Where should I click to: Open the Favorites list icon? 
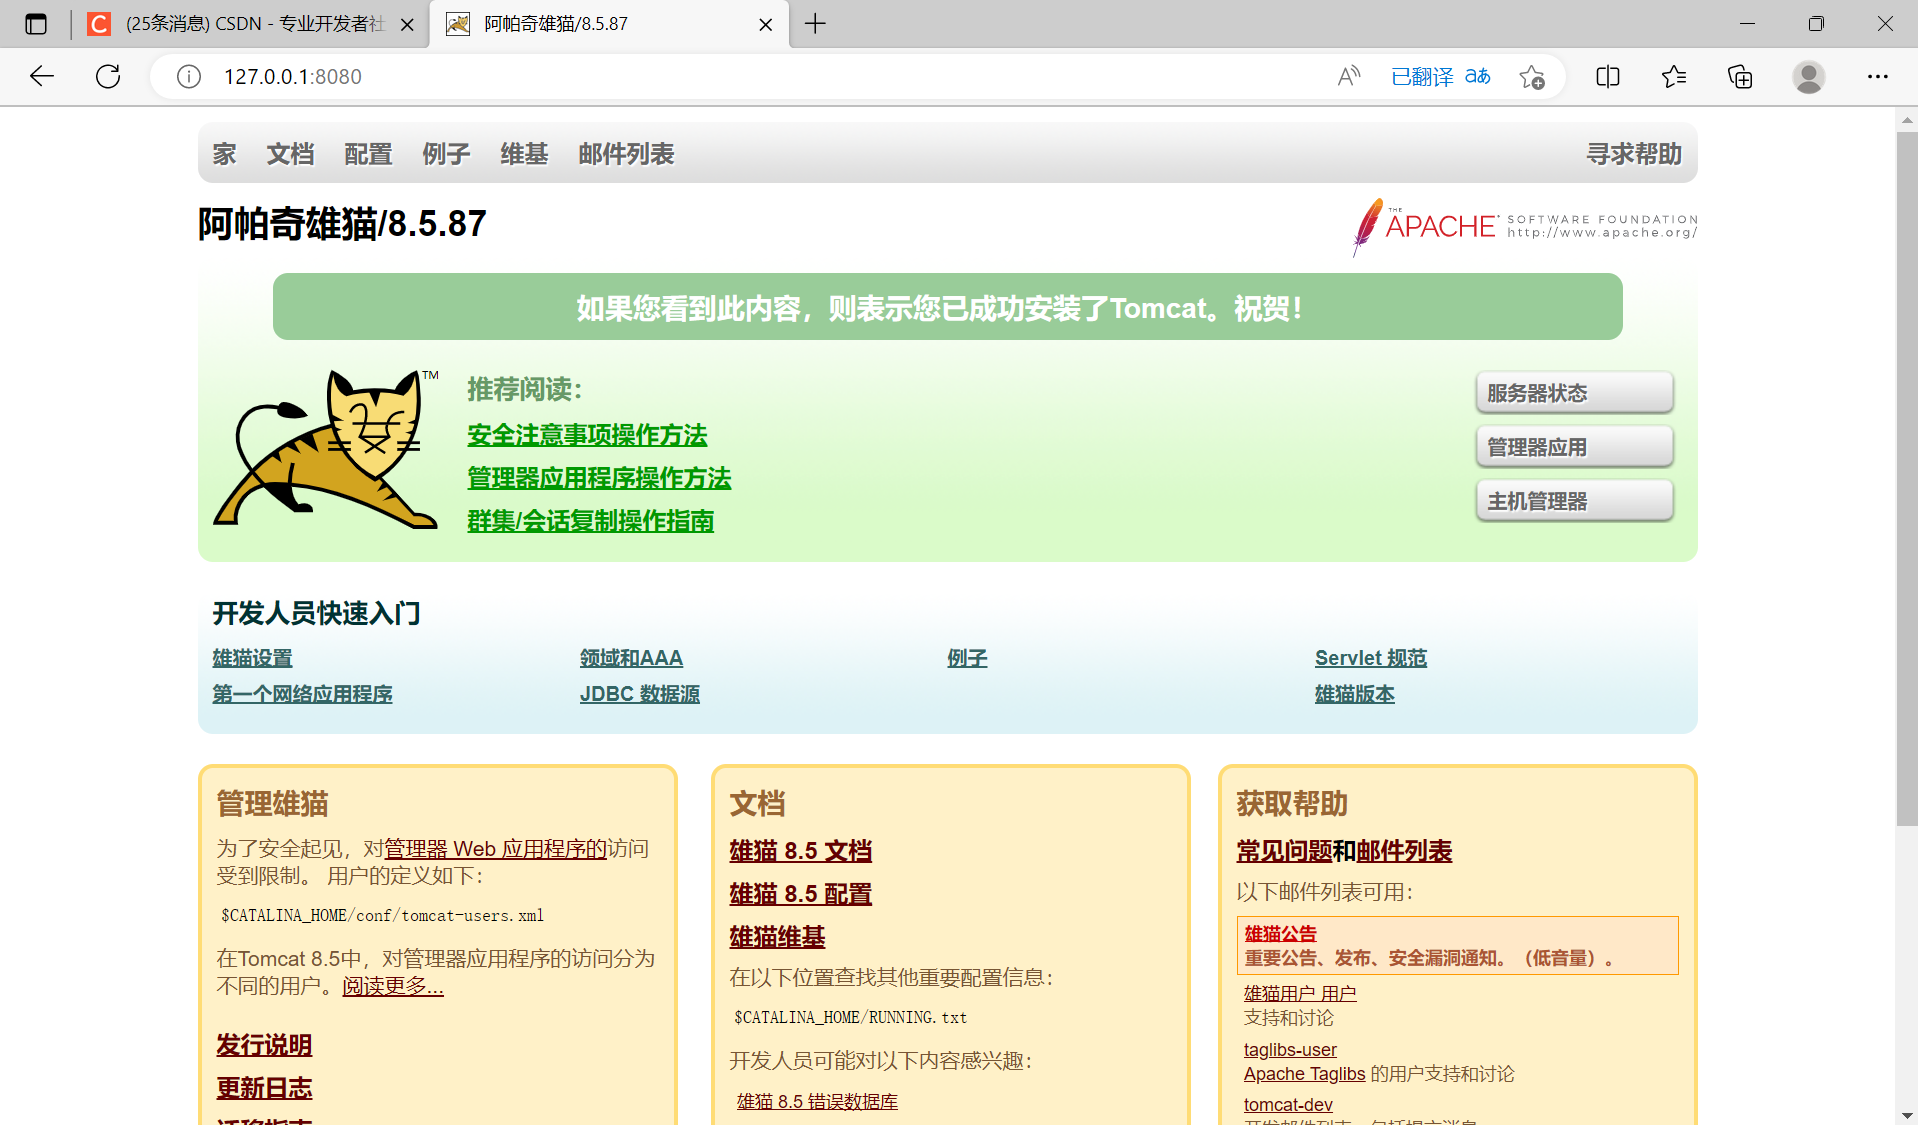[1674, 76]
